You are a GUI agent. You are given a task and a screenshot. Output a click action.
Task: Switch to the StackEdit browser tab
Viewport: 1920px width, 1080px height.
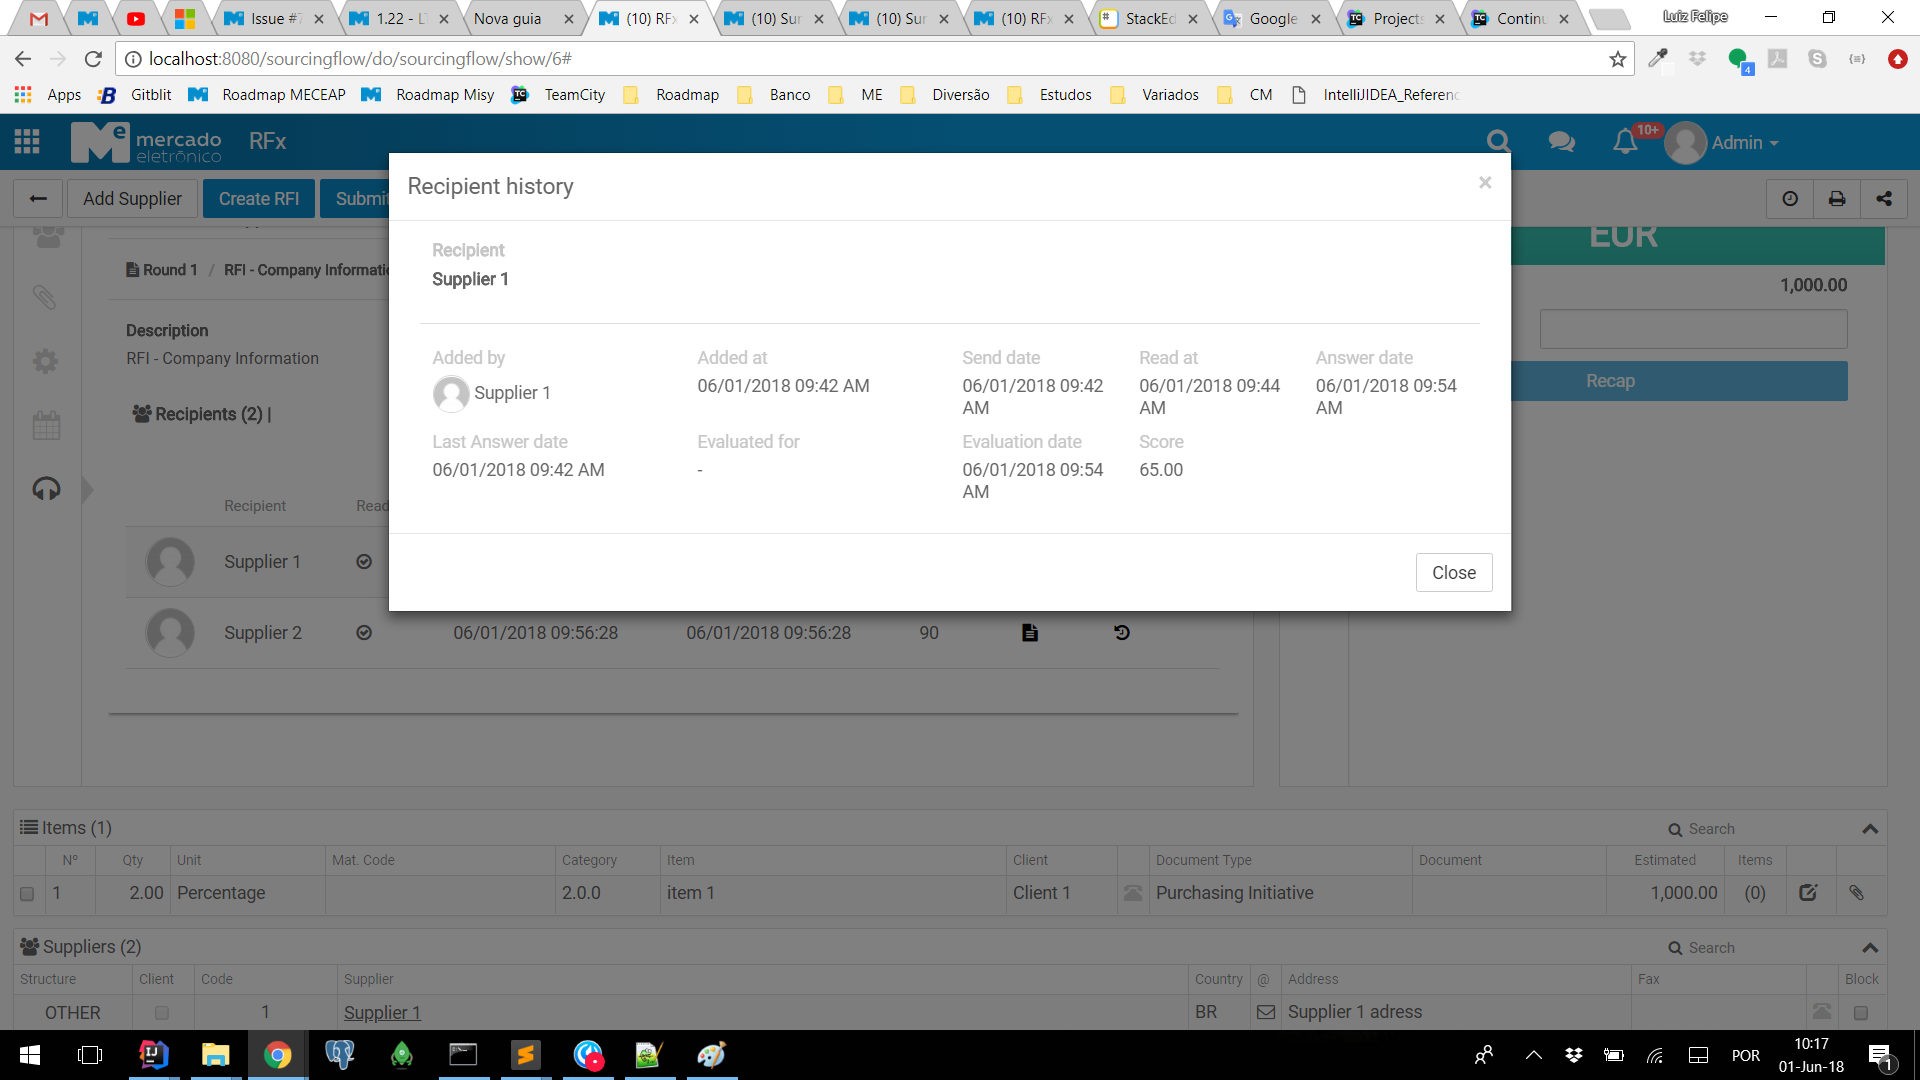(x=1148, y=19)
